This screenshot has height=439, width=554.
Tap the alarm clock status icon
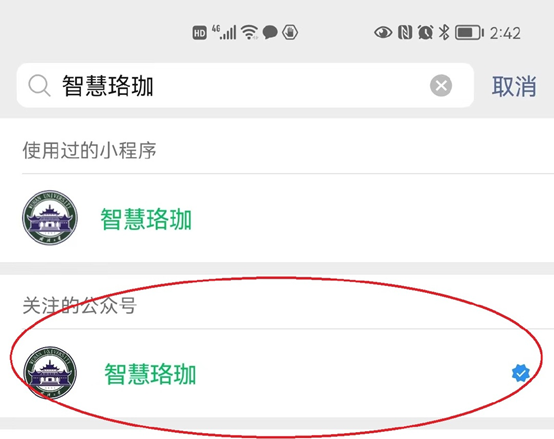tap(425, 32)
